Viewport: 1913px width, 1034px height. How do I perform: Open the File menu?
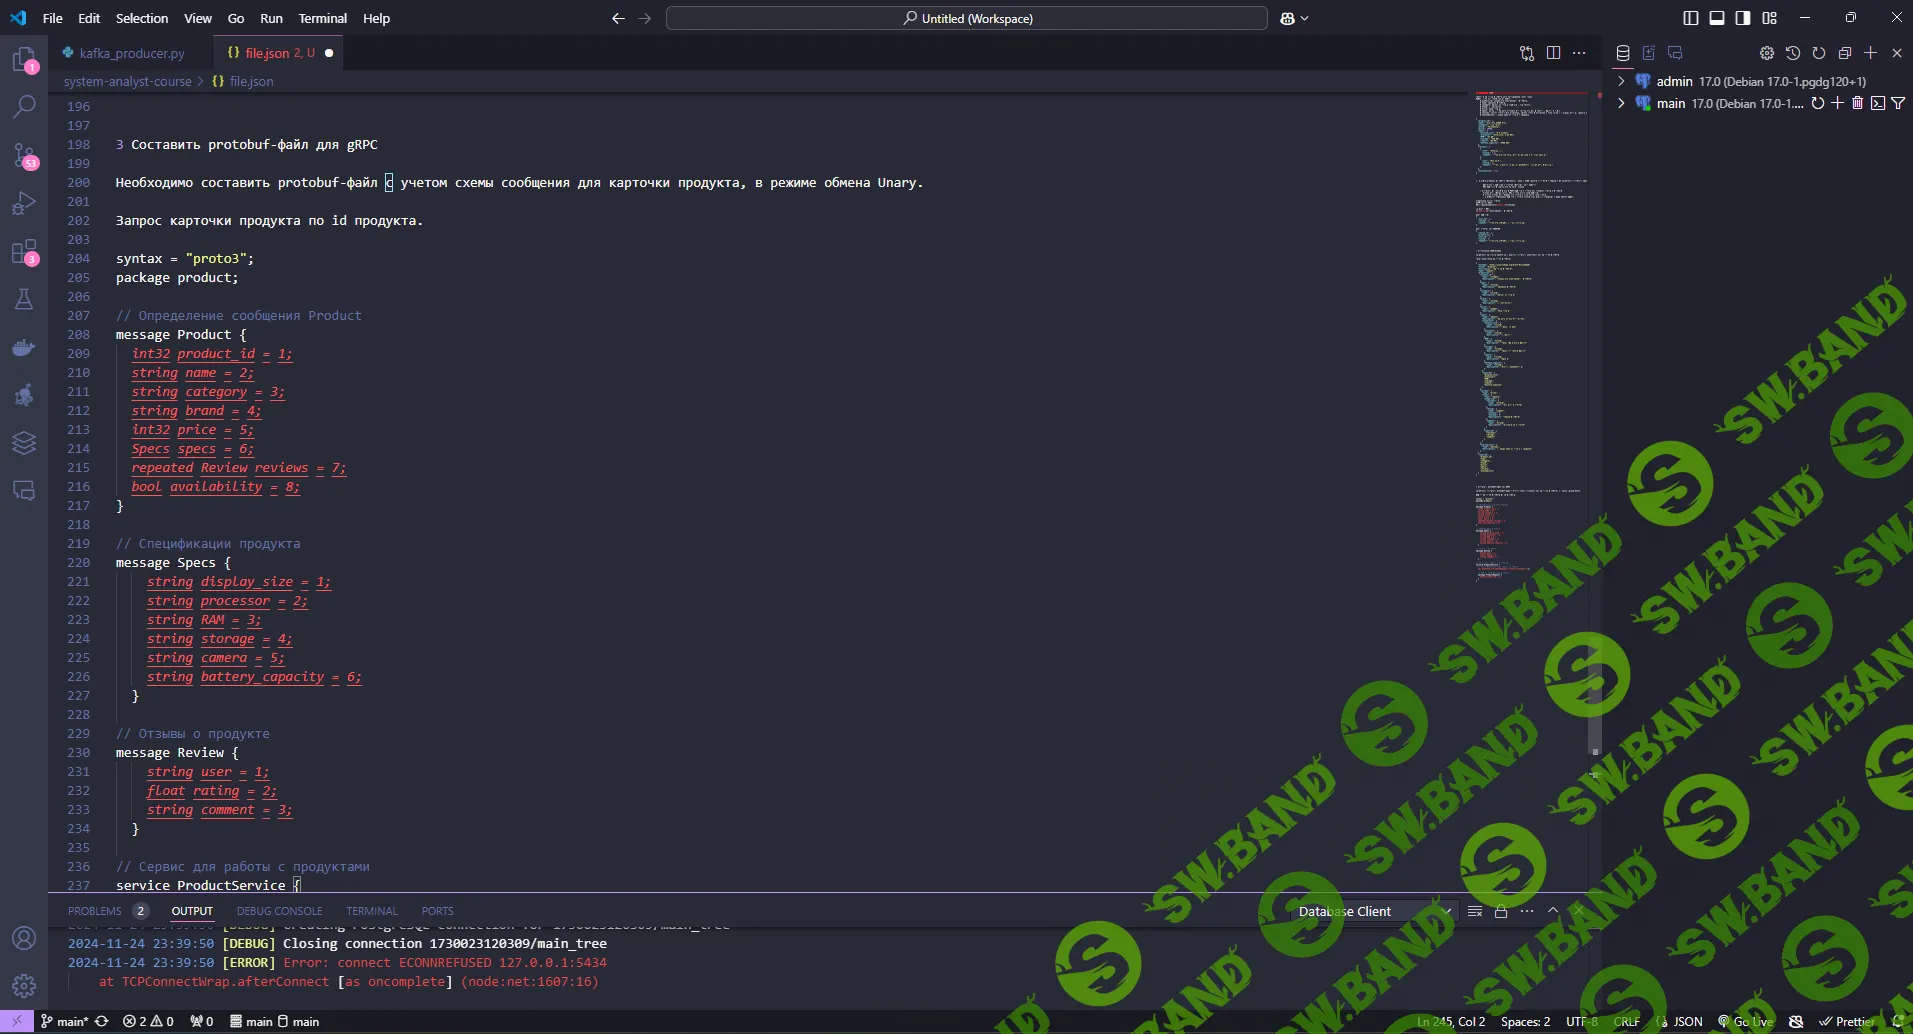coord(53,18)
